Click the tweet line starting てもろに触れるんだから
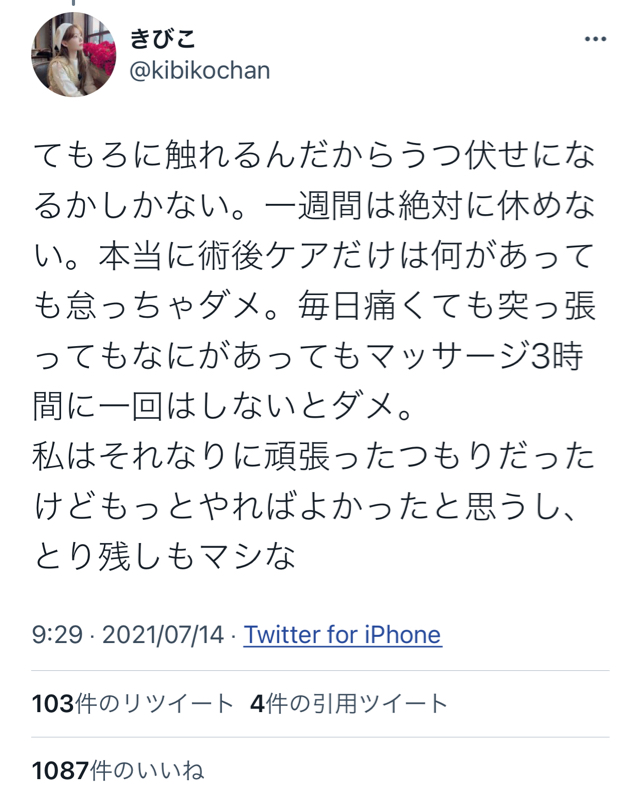 click(315, 156)
